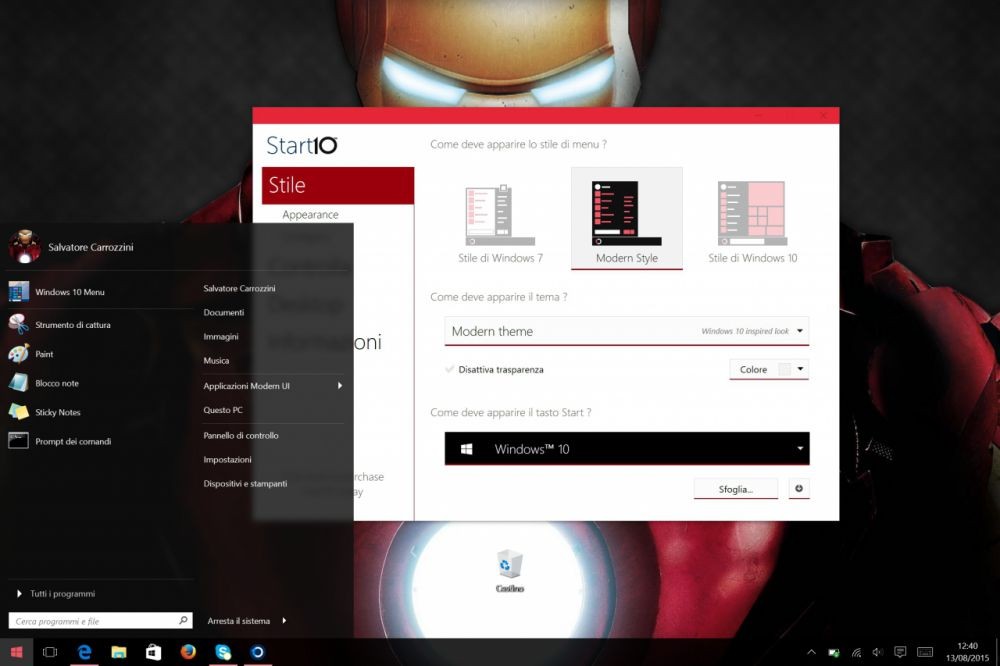Open the Modern theme dropdown
This screenshot has height=666, width=1000.
coord(626,331)
